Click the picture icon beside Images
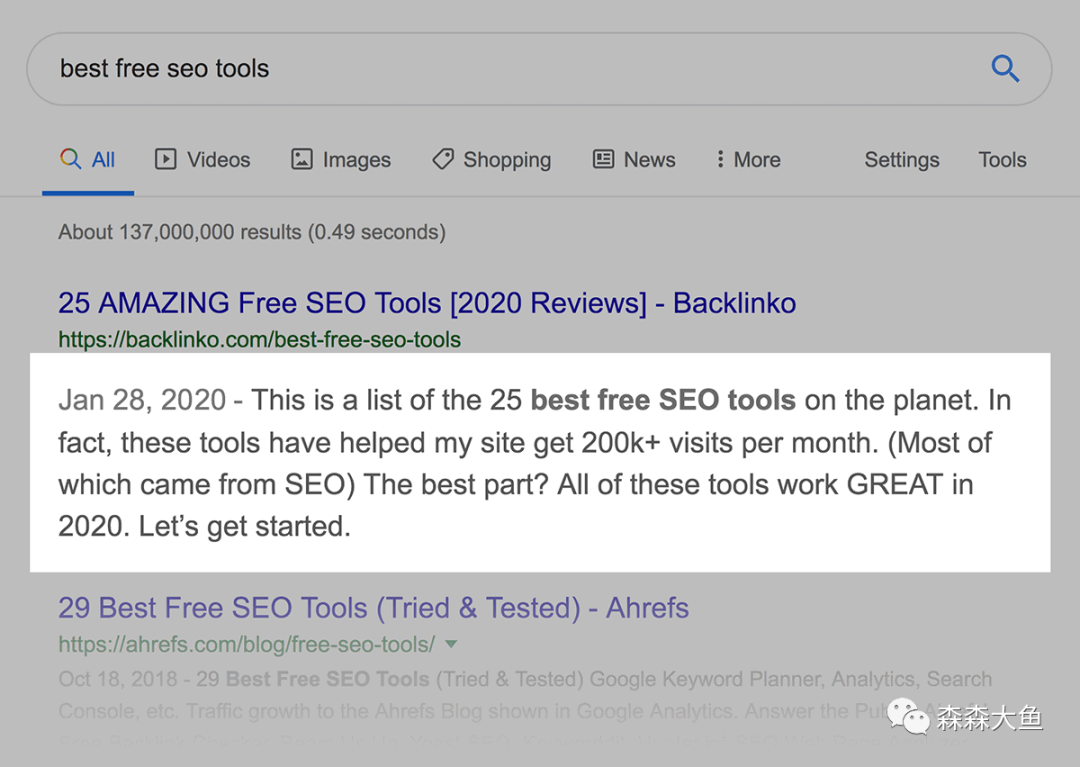Image resolution: width=1080 pixels, height=767 pixels. click(x=301, y=159)
